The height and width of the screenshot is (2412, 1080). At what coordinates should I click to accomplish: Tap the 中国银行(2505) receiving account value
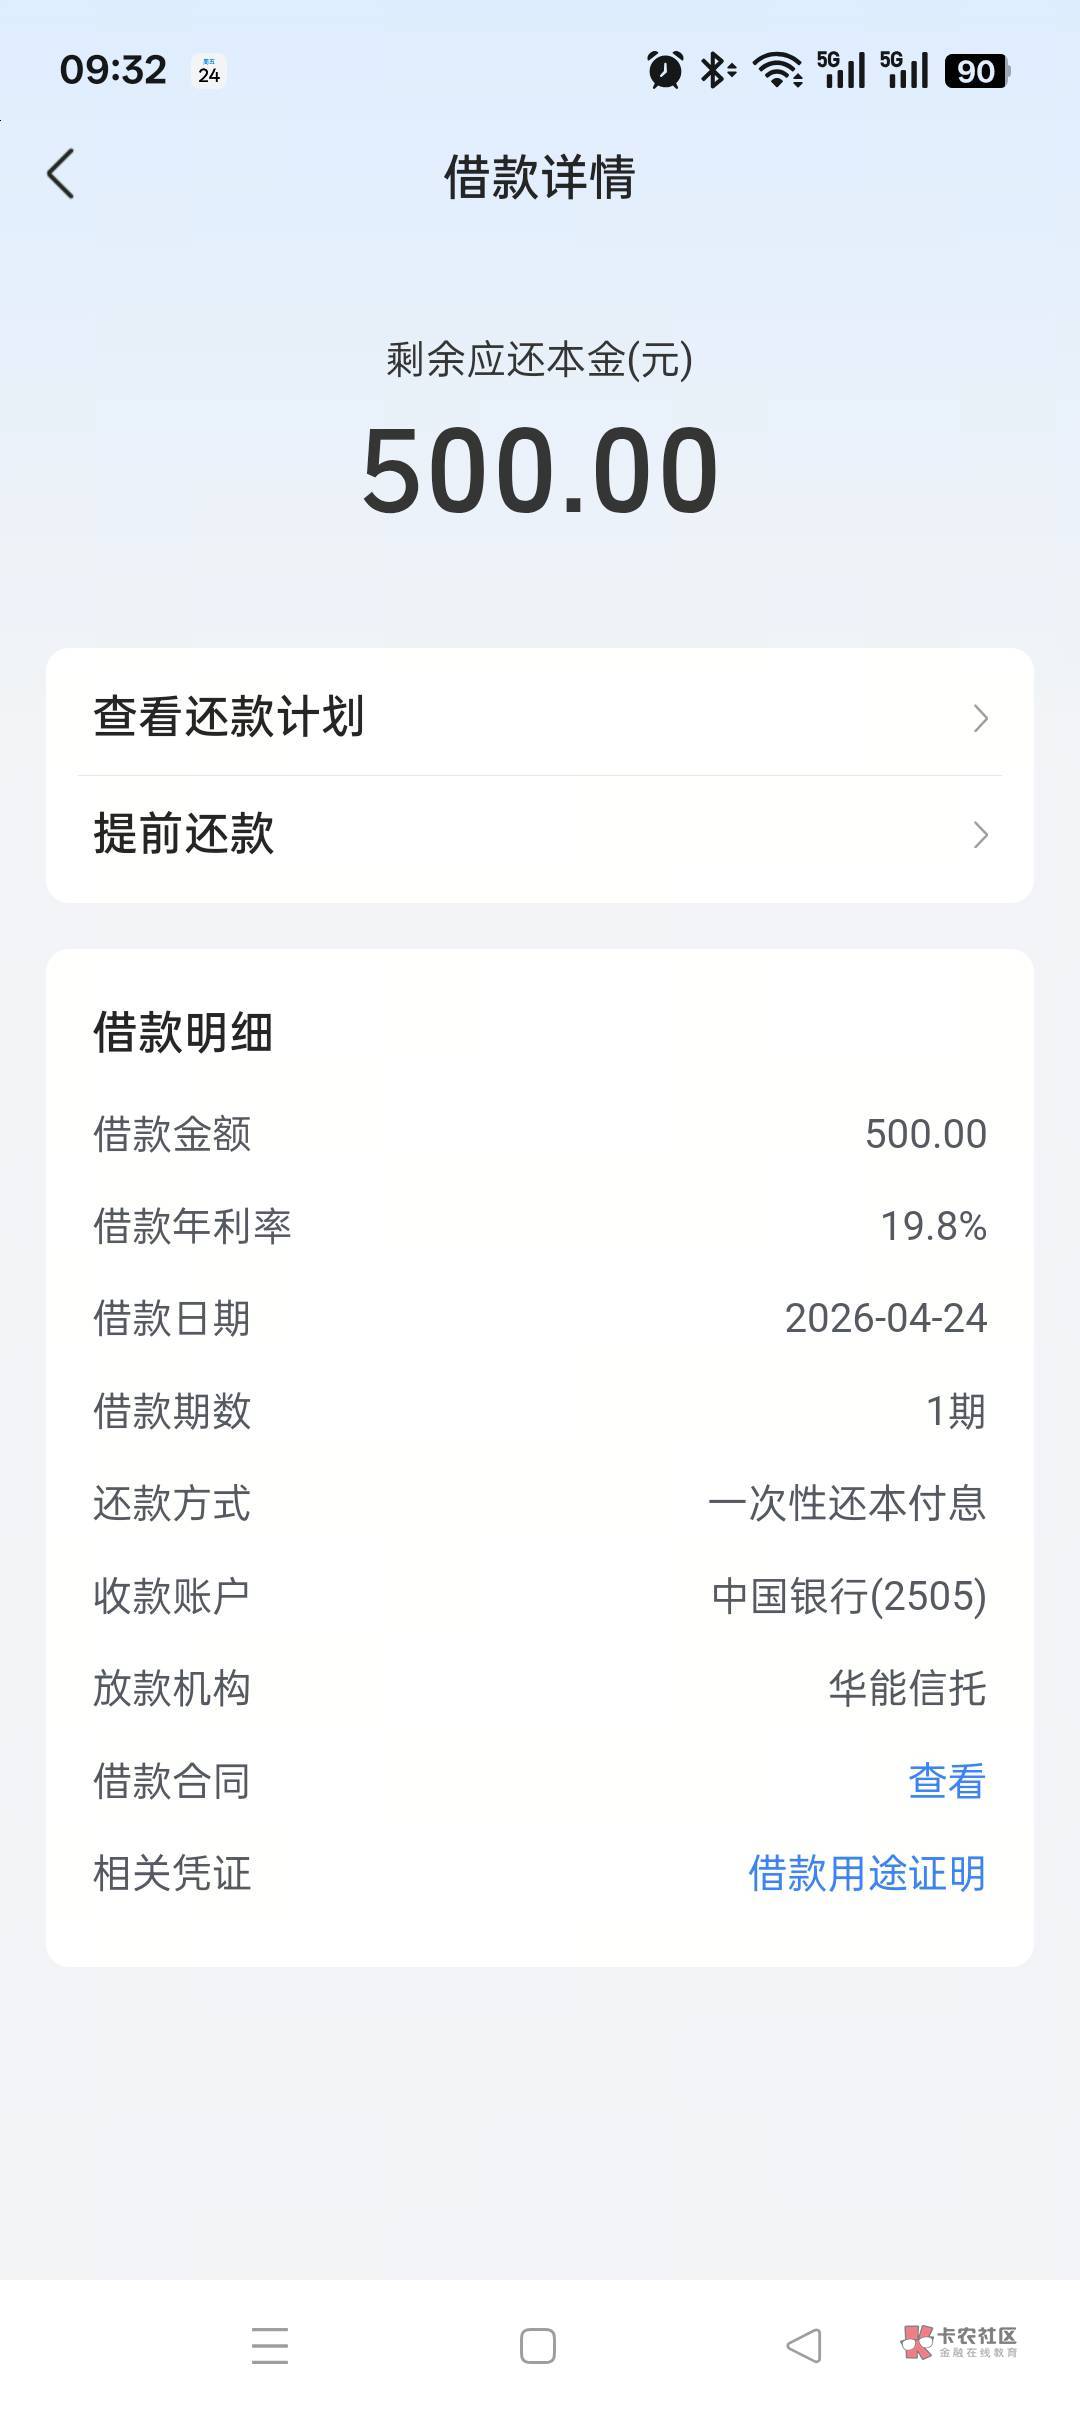pos(849,1596)
